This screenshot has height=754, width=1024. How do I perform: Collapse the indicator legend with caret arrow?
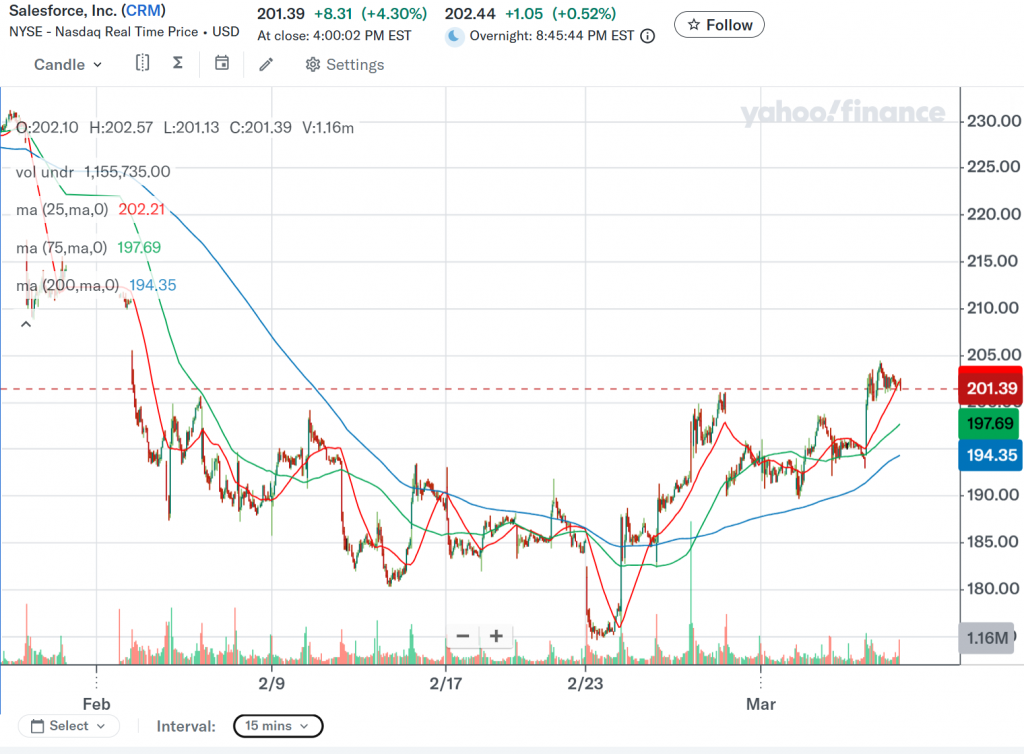[26, 323]
